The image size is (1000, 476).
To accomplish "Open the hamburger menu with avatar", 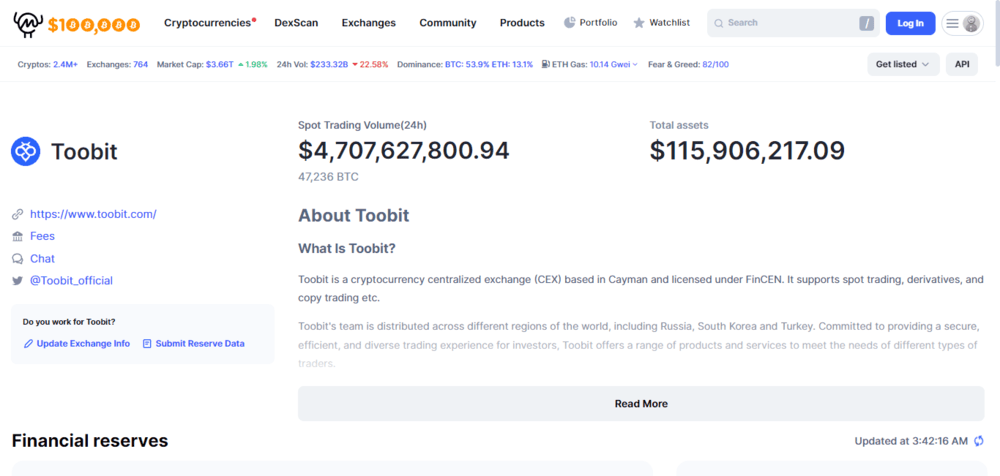I will (x=962, y=24).
